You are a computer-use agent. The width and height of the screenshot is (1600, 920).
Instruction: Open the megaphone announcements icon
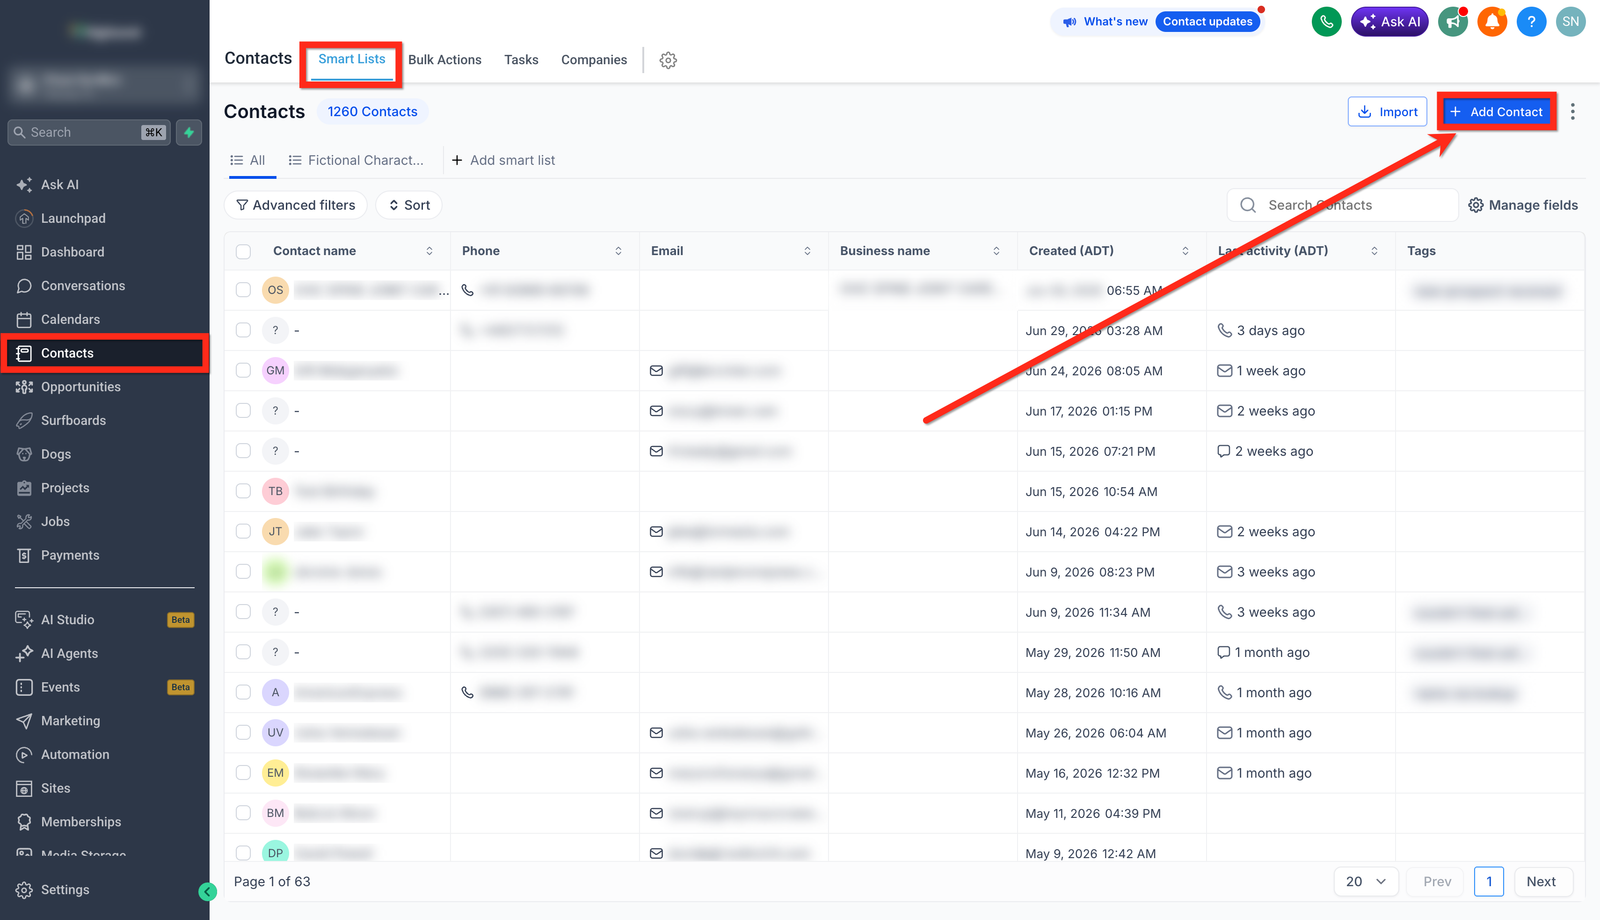[x=1453, y=21]
